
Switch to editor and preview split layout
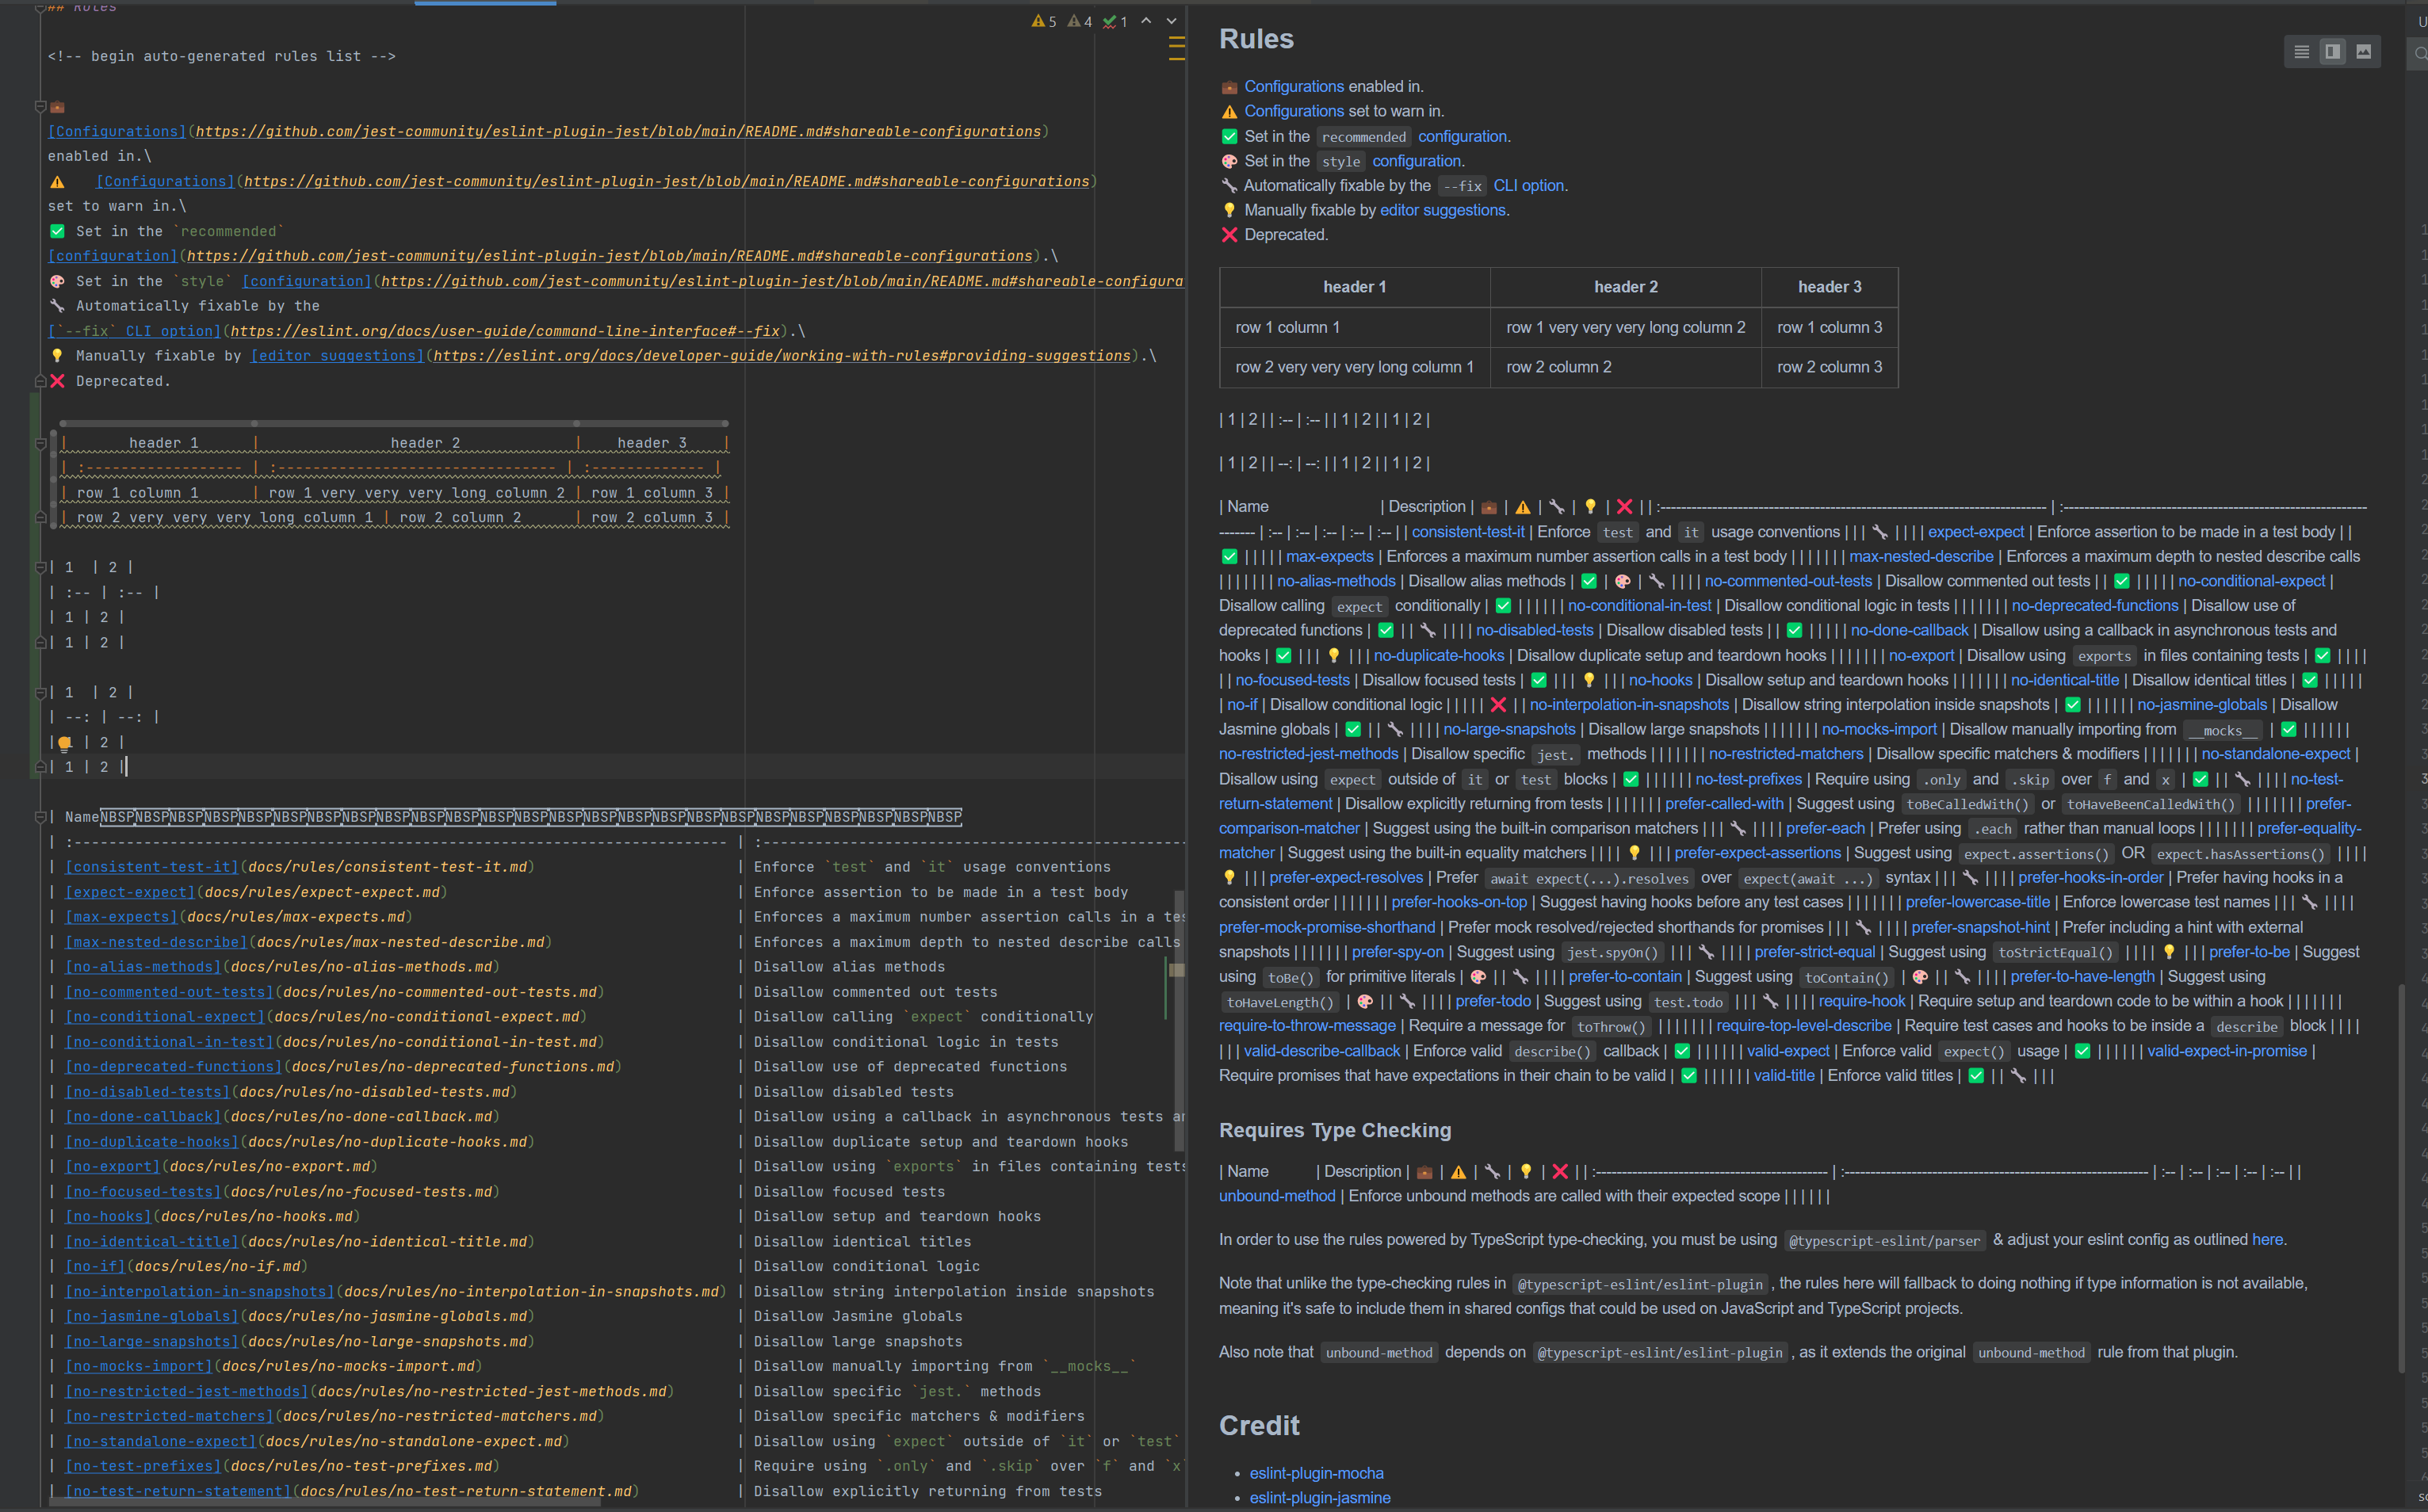tap(2332, 52)
